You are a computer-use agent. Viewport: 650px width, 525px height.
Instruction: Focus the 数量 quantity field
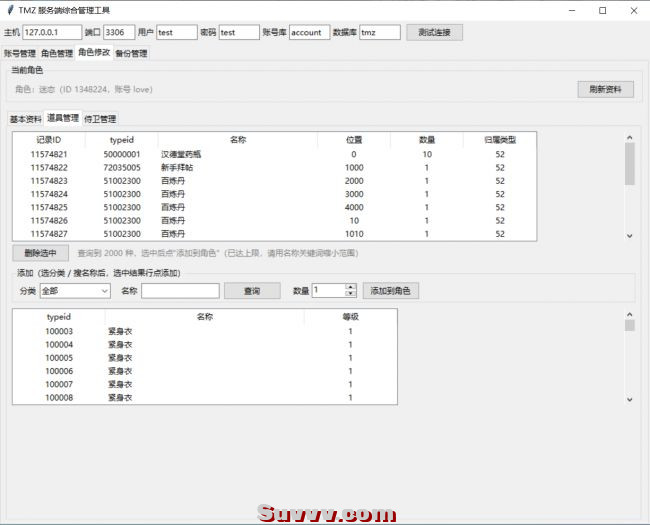[329, 290]
